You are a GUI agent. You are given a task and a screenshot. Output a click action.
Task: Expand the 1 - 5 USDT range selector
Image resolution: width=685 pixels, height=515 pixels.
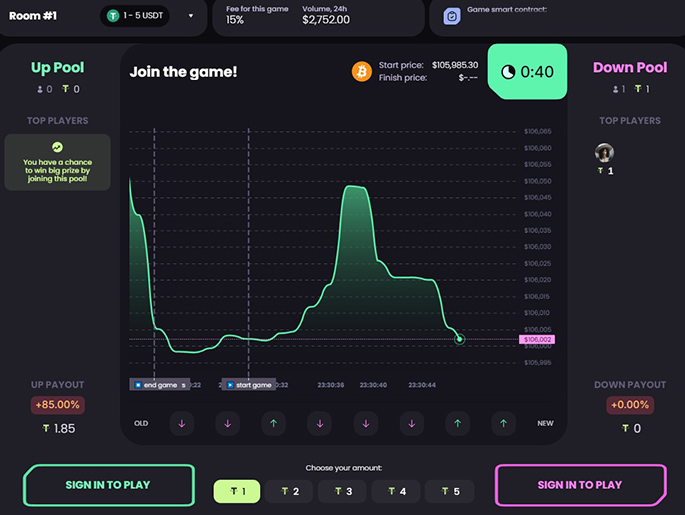pyautogui.click(x=150, y=16)
